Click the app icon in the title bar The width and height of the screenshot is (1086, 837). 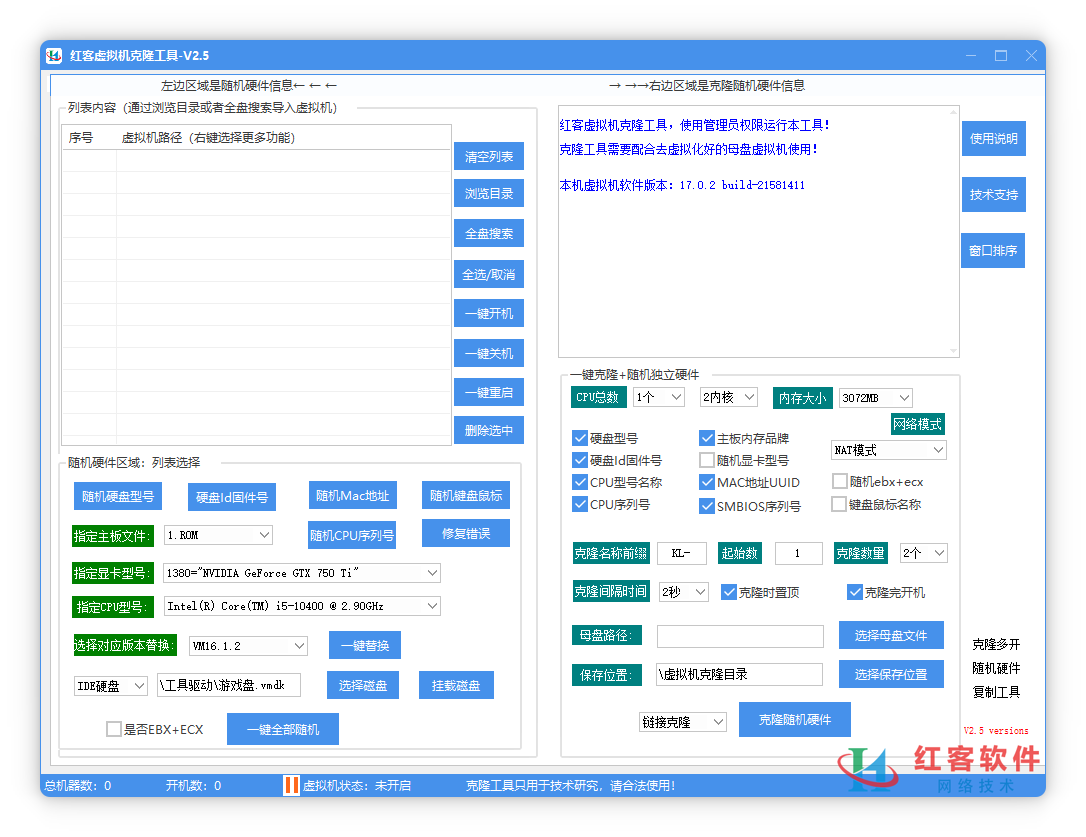pyautogui.click(x=54, y=55)
